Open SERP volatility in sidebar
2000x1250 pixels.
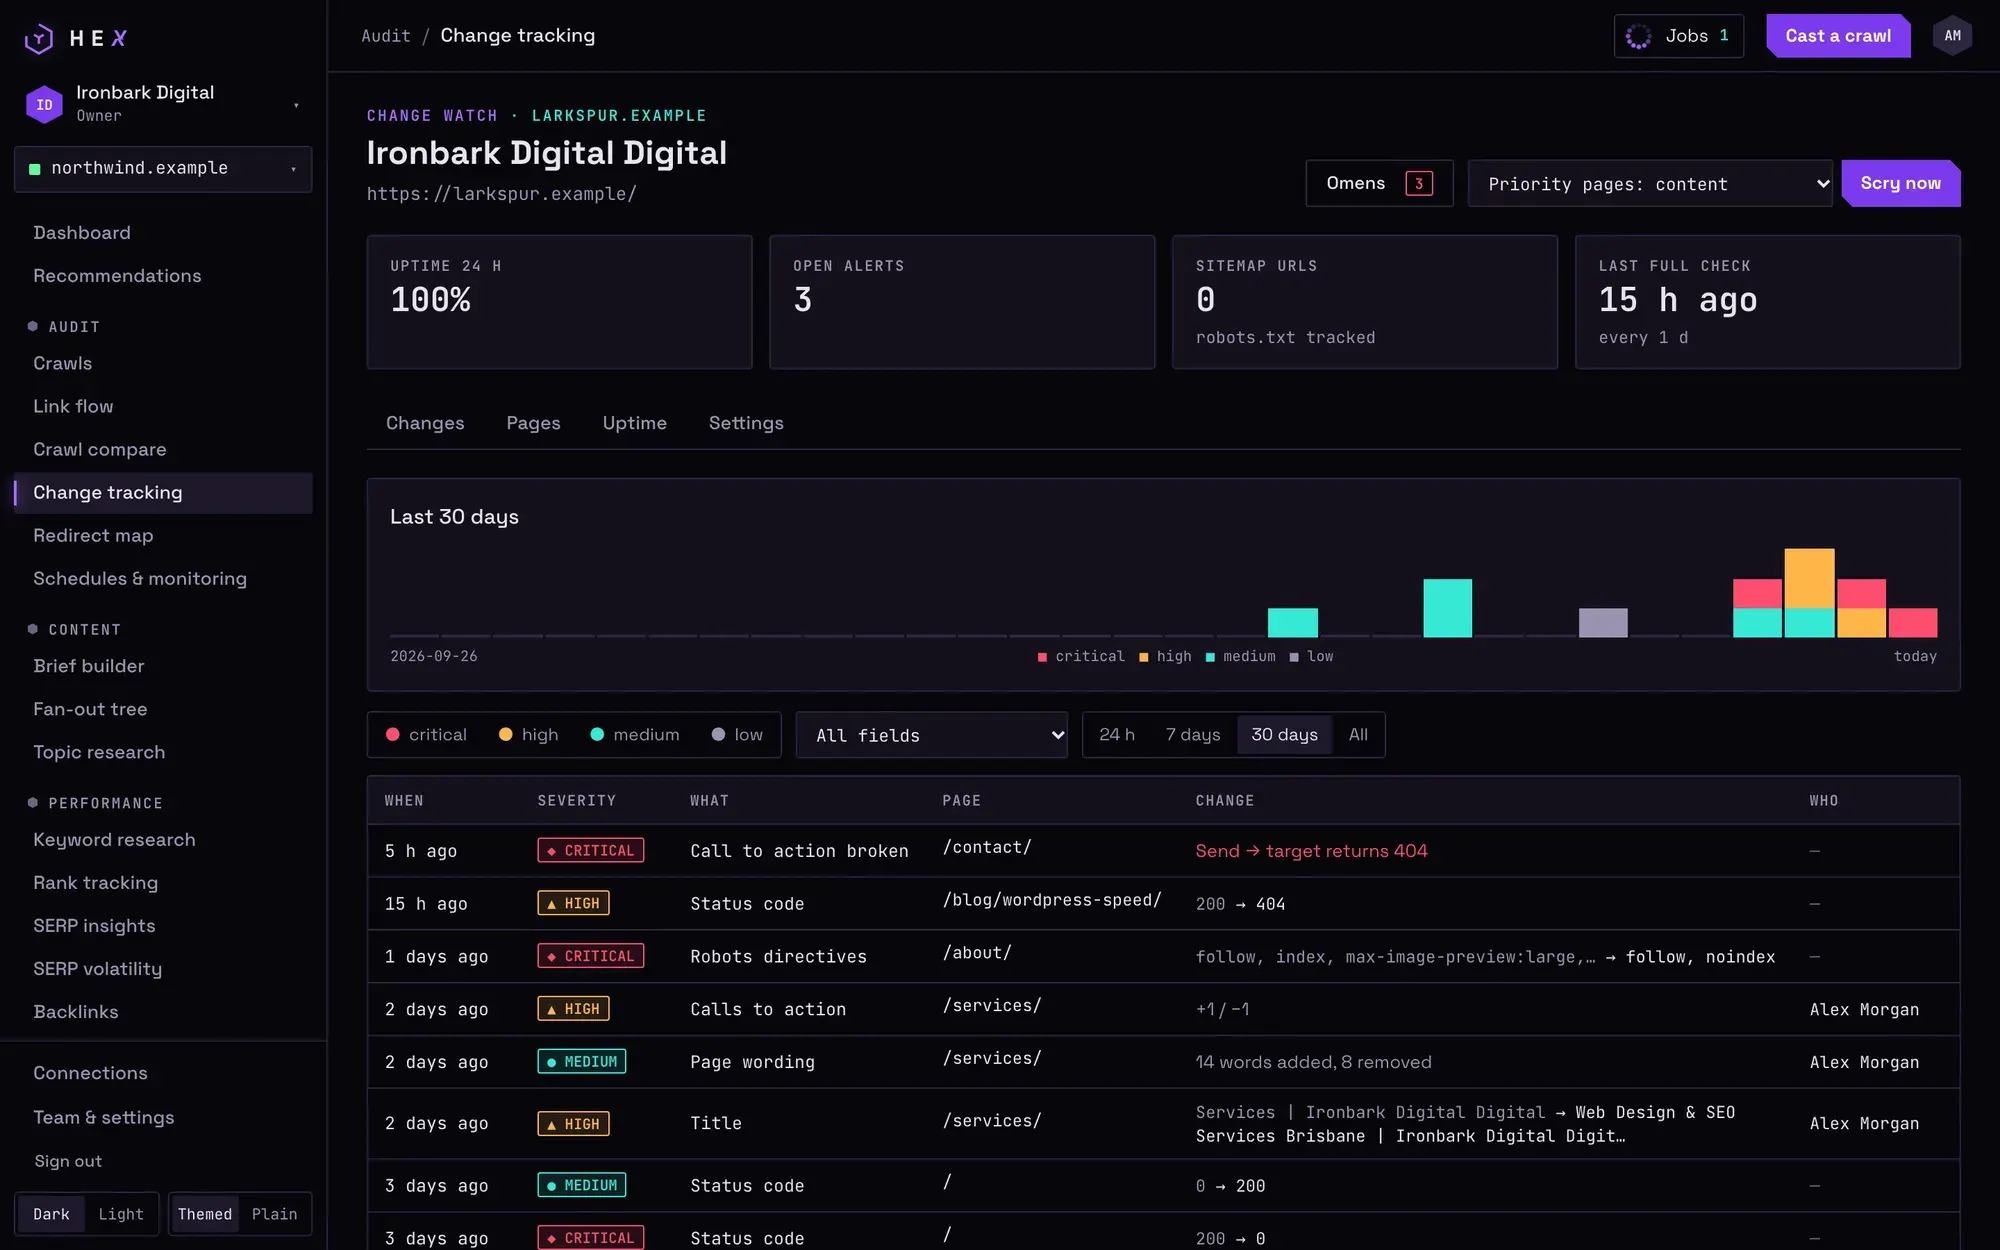[163, 969]
